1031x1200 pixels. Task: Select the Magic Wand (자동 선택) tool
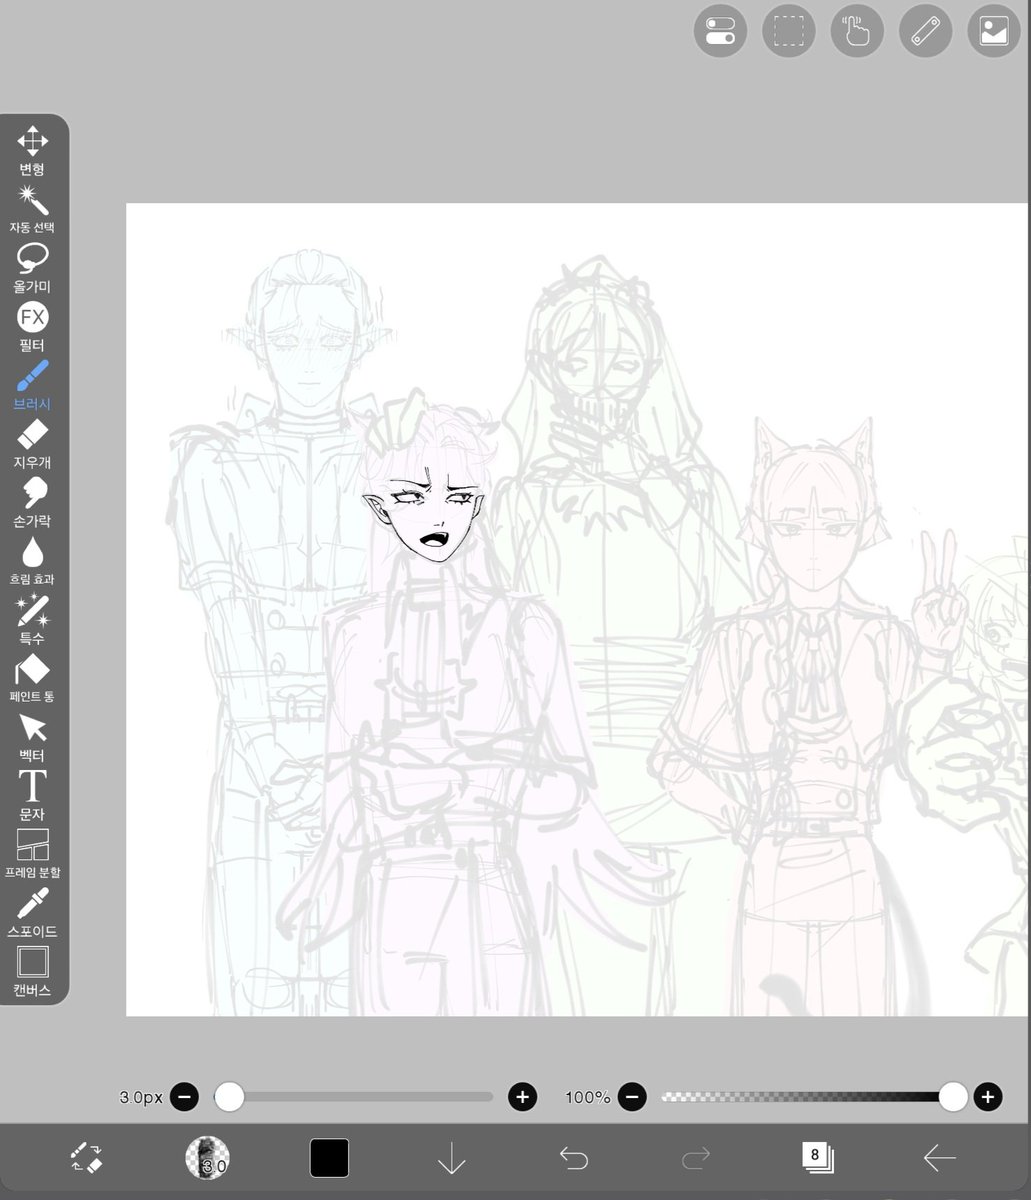point(32,209)
